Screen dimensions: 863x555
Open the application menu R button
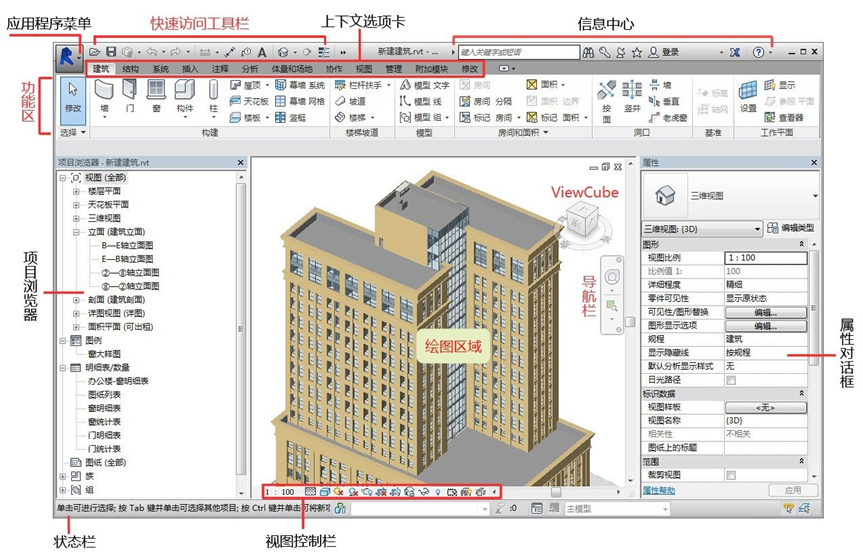(68, 57)
